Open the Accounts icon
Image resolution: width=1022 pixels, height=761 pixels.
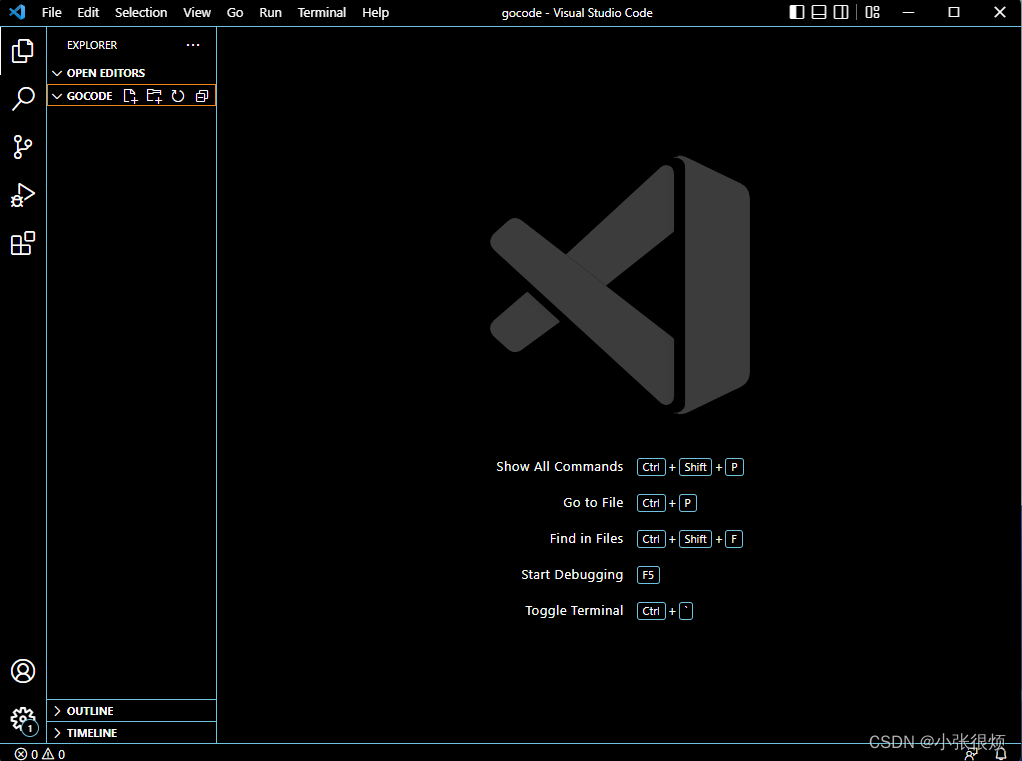tap(23, 671)
